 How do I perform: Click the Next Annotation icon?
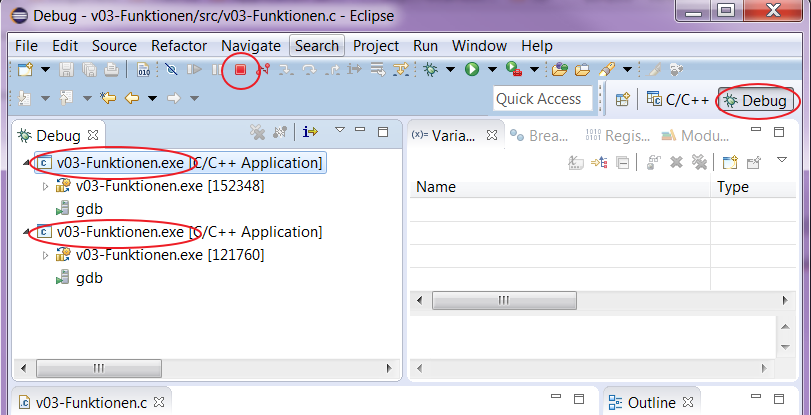(24, 98)
